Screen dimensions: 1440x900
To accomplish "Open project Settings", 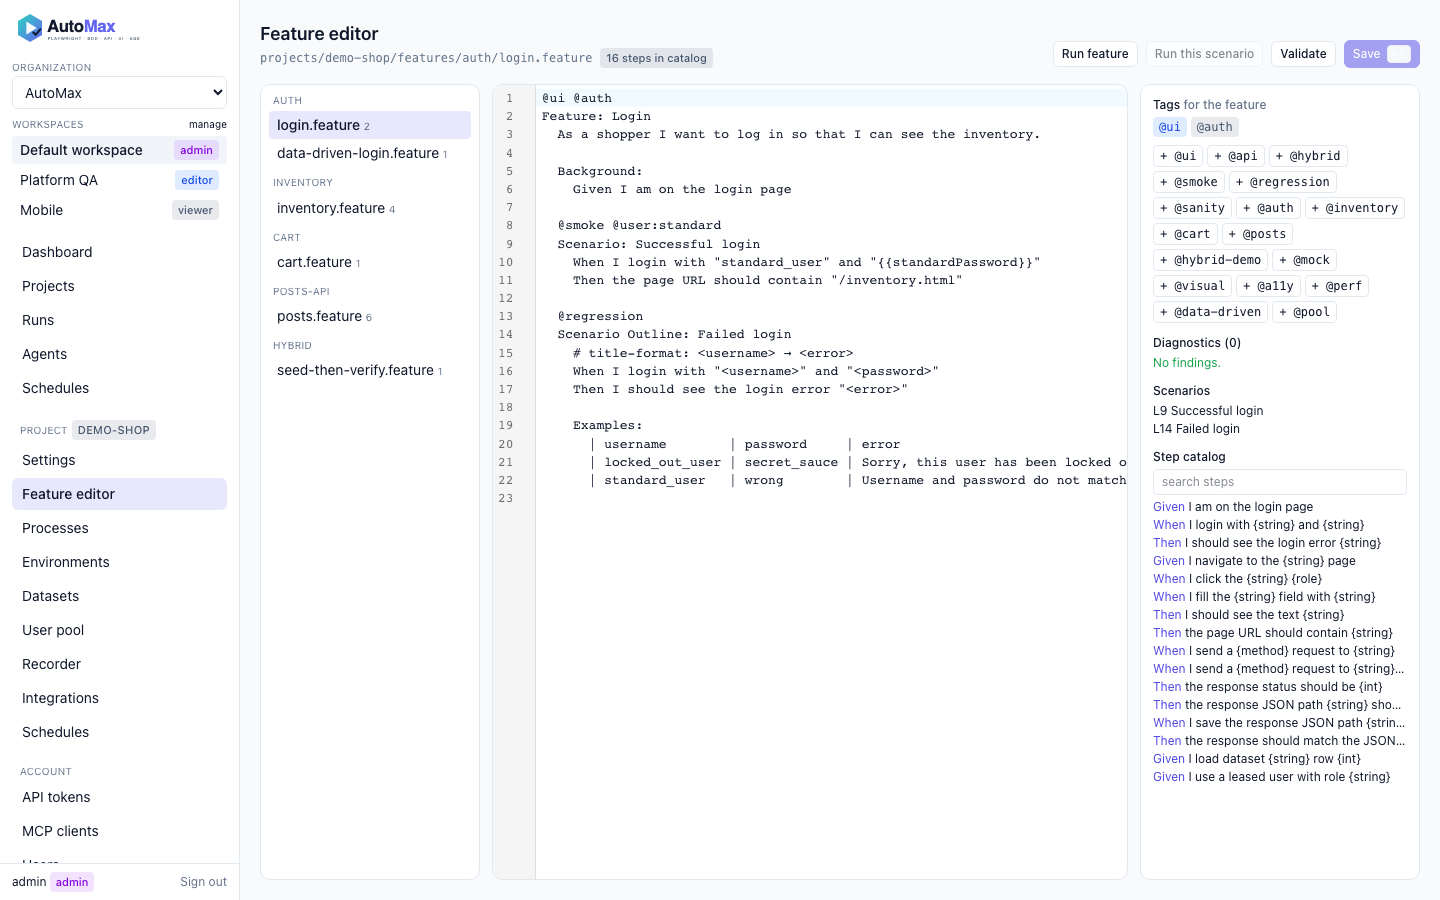I will pyautogui.click(x=119, y=460).
